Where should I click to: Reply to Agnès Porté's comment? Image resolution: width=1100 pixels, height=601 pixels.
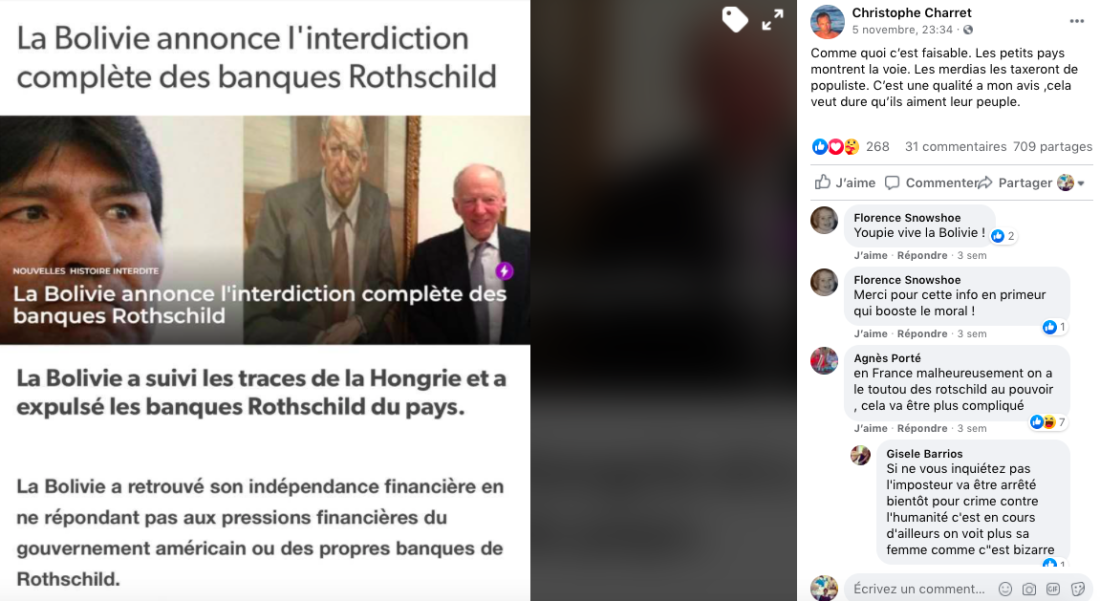(922, 428)
